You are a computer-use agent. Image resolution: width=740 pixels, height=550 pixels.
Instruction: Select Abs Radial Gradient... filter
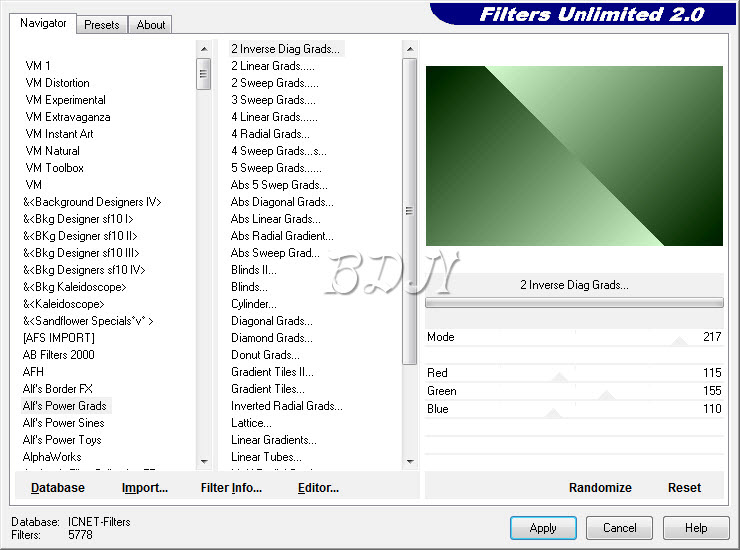tap(282, 236)
